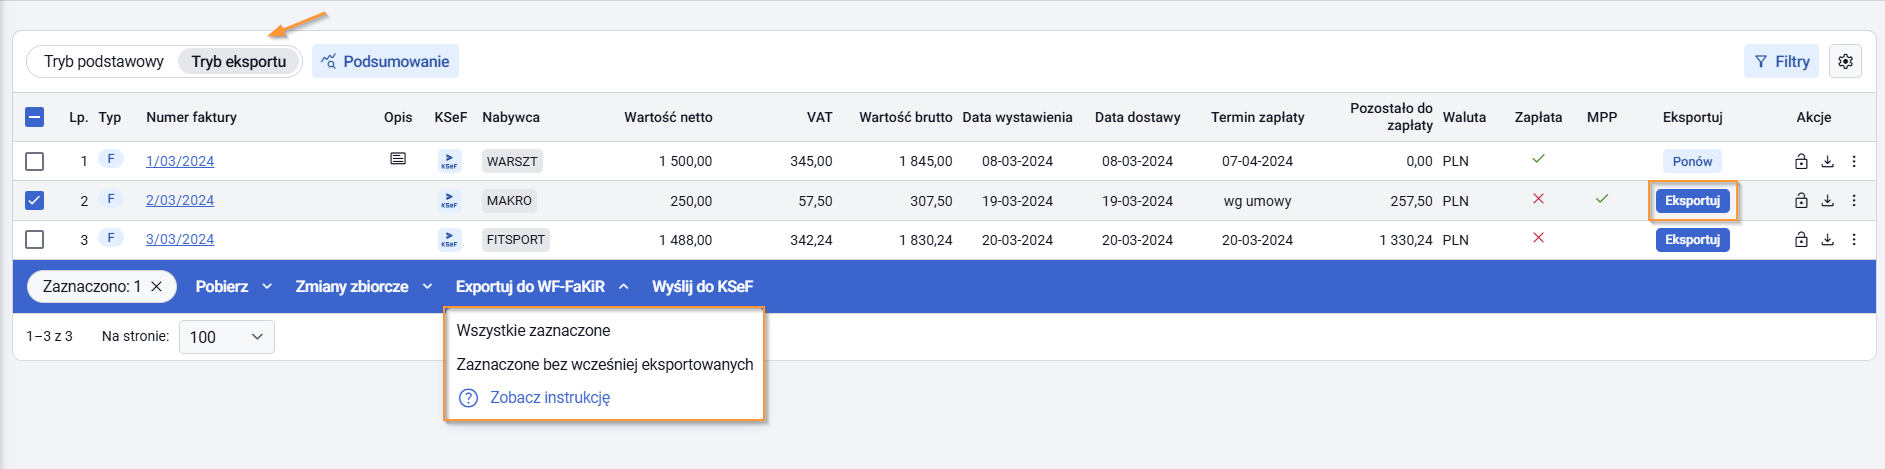The width and height of the screenshot is (1885, 469).
Task: Open the Podsumowanie summary button
Action: pos(385,61)
